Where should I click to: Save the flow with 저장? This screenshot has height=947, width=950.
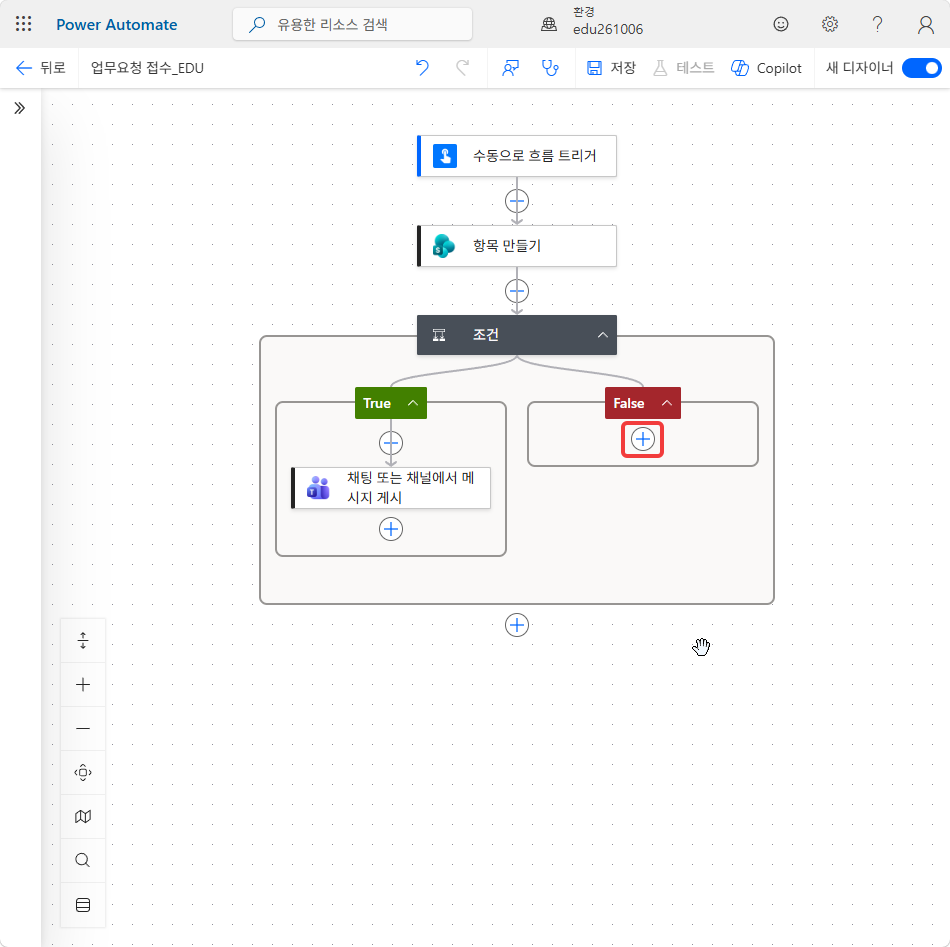[611, 68]
